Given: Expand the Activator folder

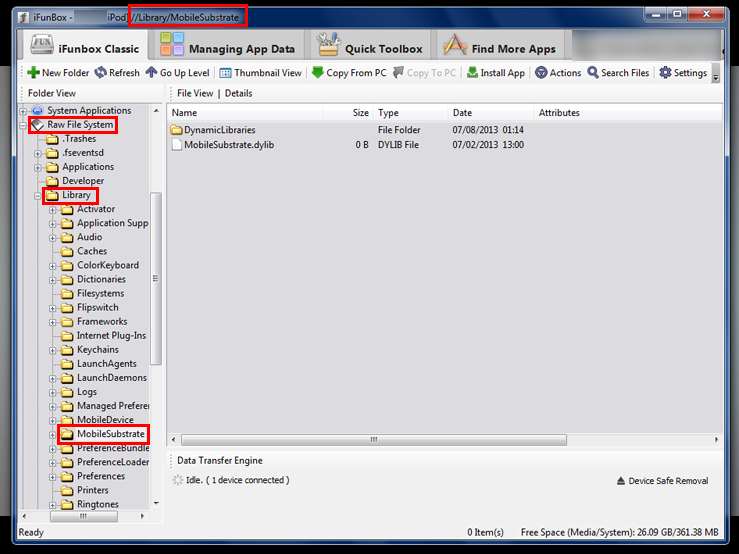Looking at the screenshot, I should (53, 210).
